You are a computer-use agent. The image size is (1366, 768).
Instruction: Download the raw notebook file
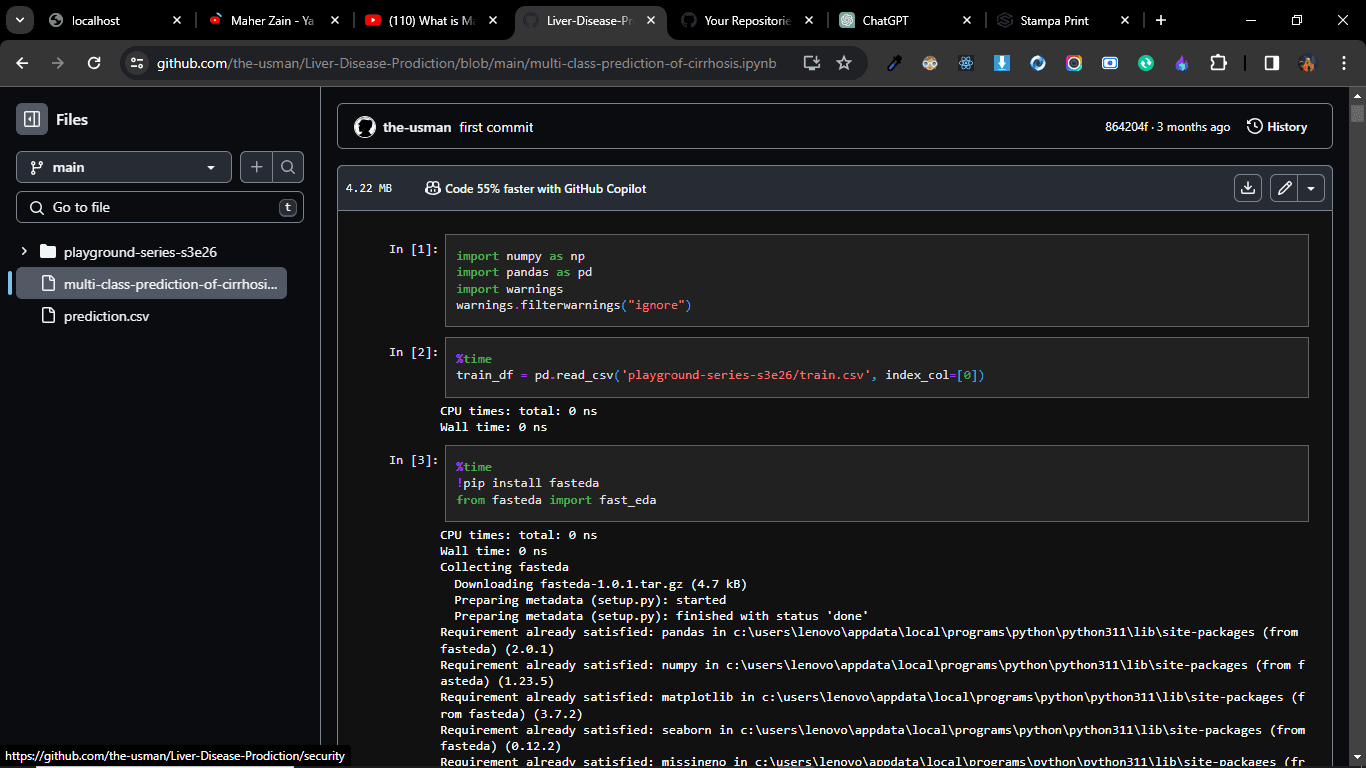tap(1247, 188)
